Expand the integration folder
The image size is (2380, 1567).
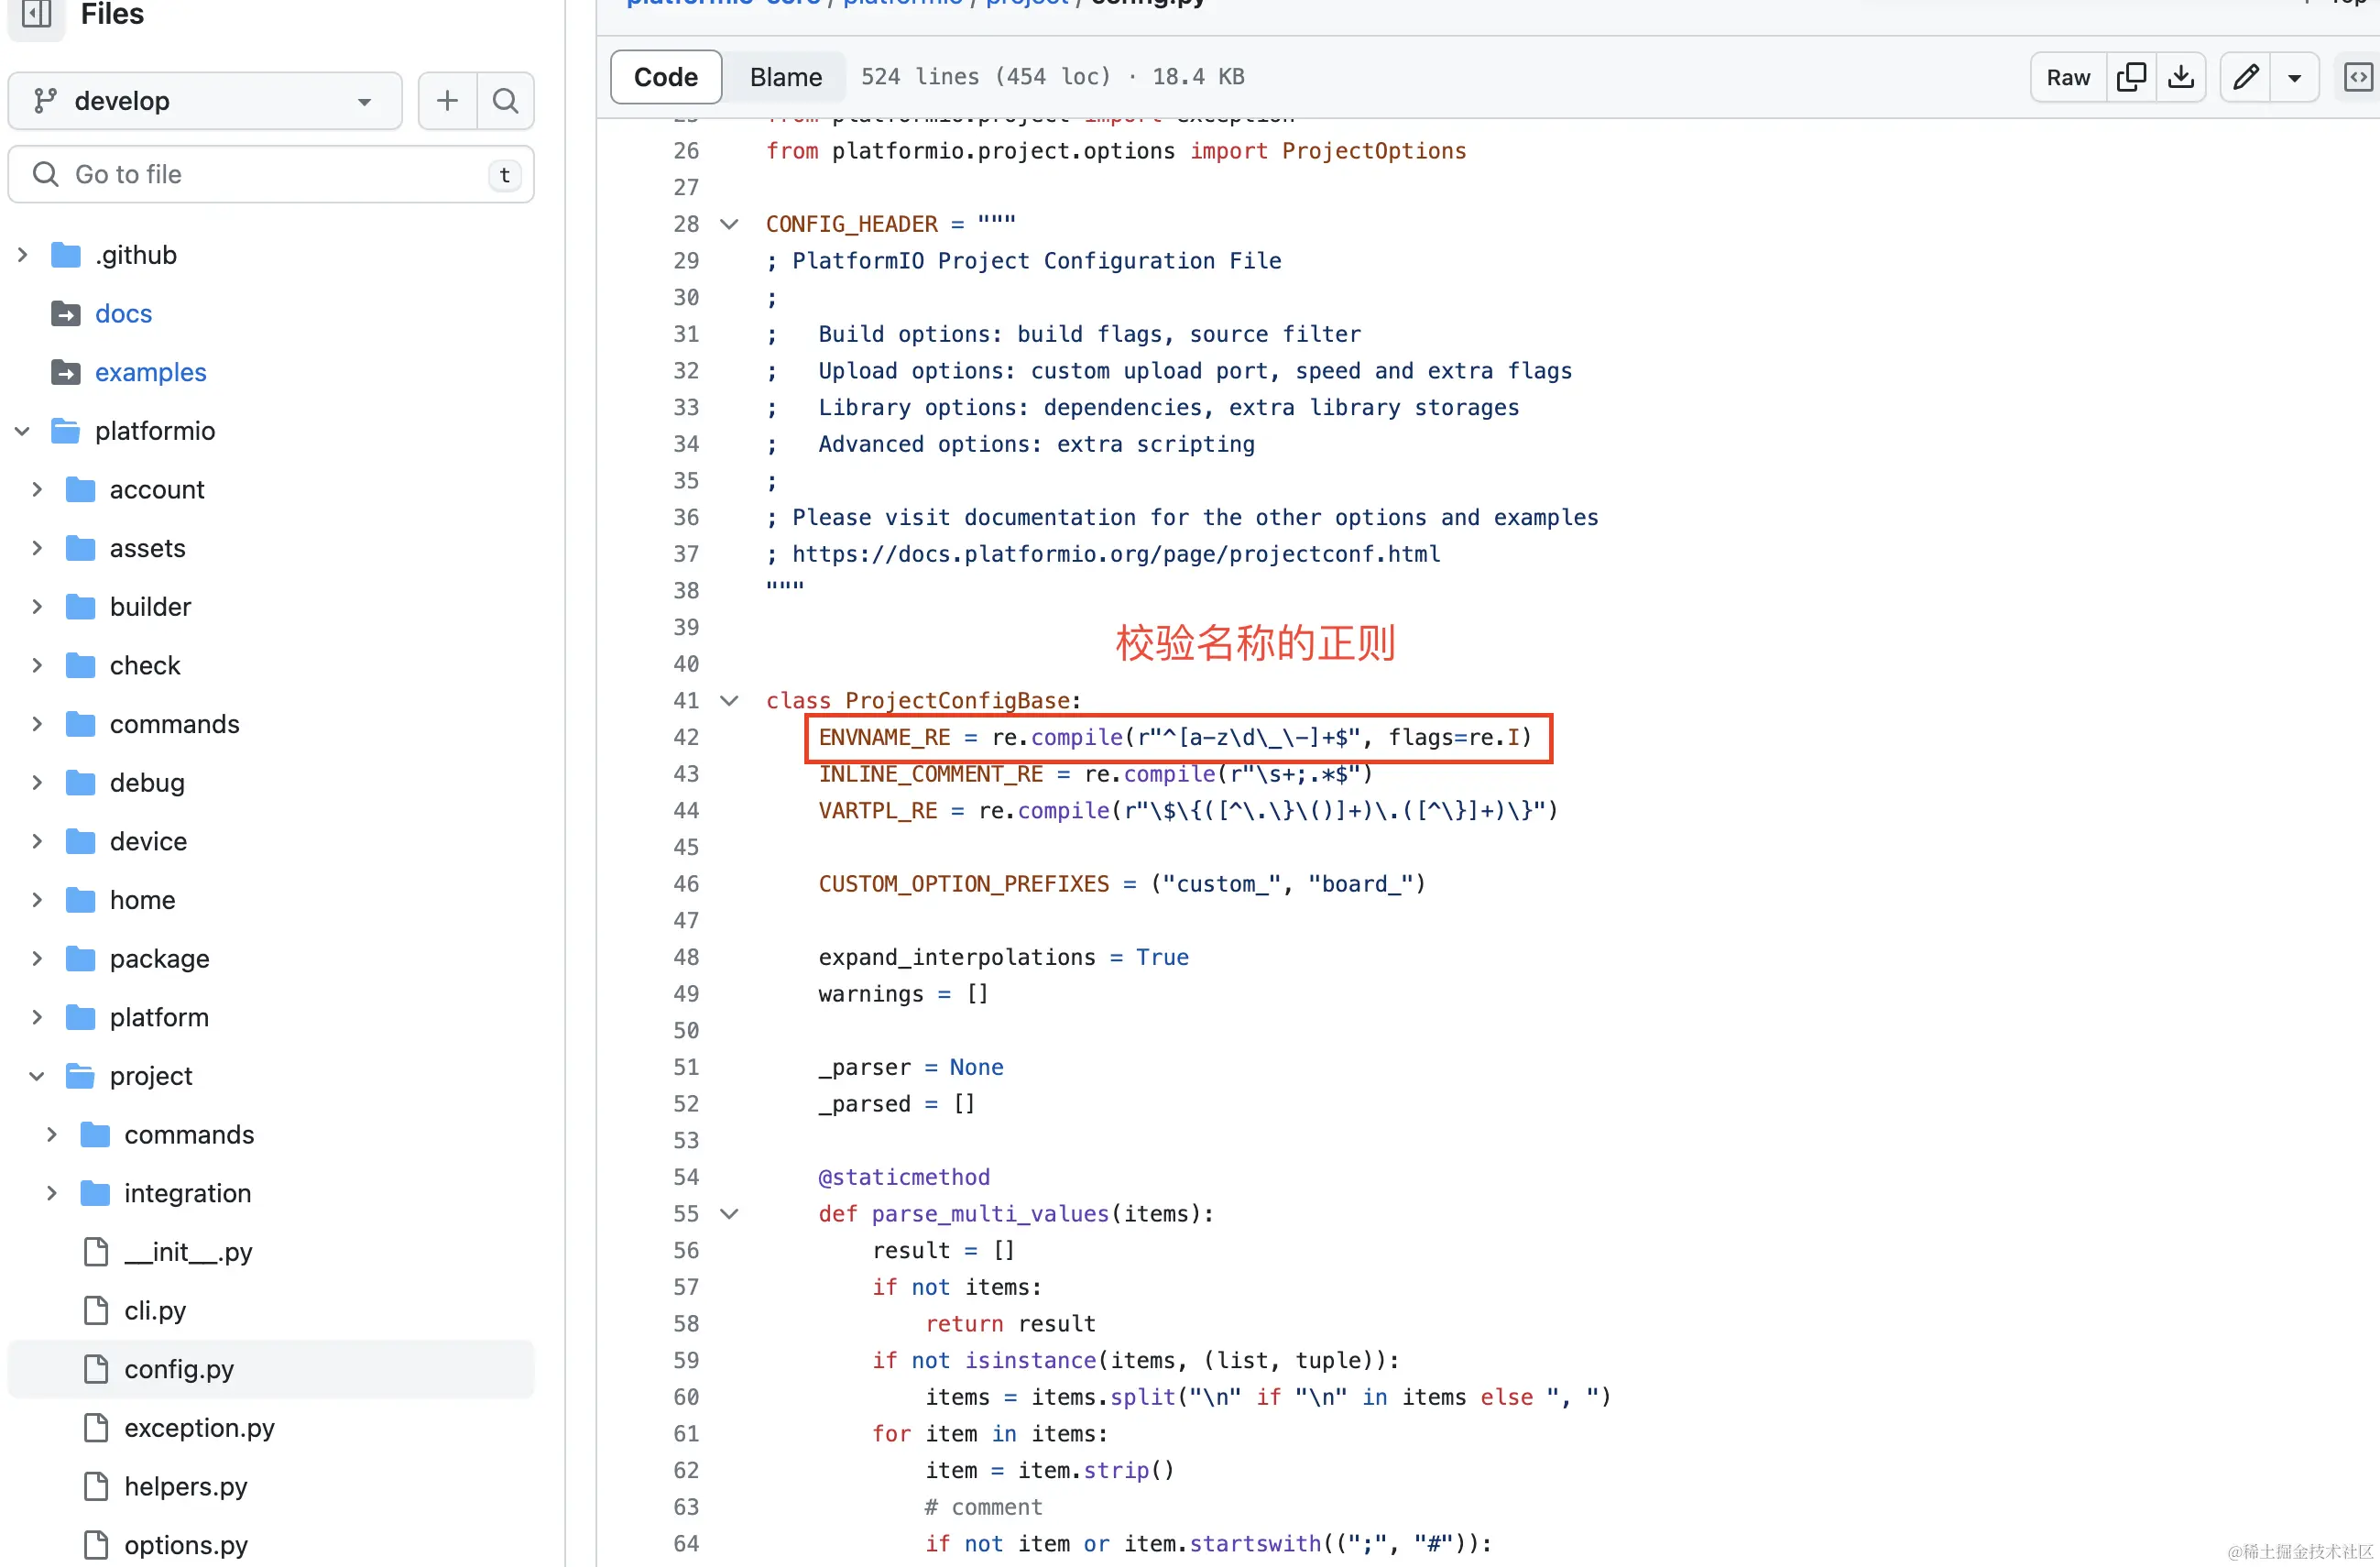(x=52, y=1194)
